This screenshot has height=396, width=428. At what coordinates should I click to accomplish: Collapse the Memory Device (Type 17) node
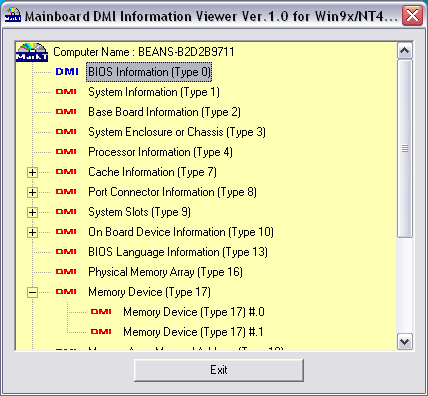pyautogui.click(x=32, y=292)
